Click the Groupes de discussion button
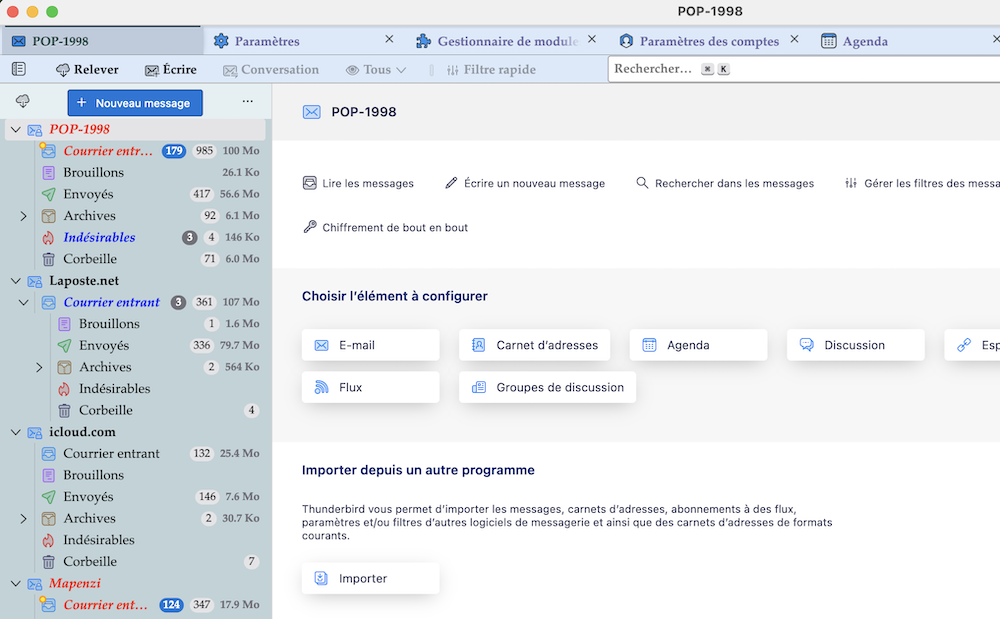This screenshot has width=1000, height=619. [x=547, y=388]
